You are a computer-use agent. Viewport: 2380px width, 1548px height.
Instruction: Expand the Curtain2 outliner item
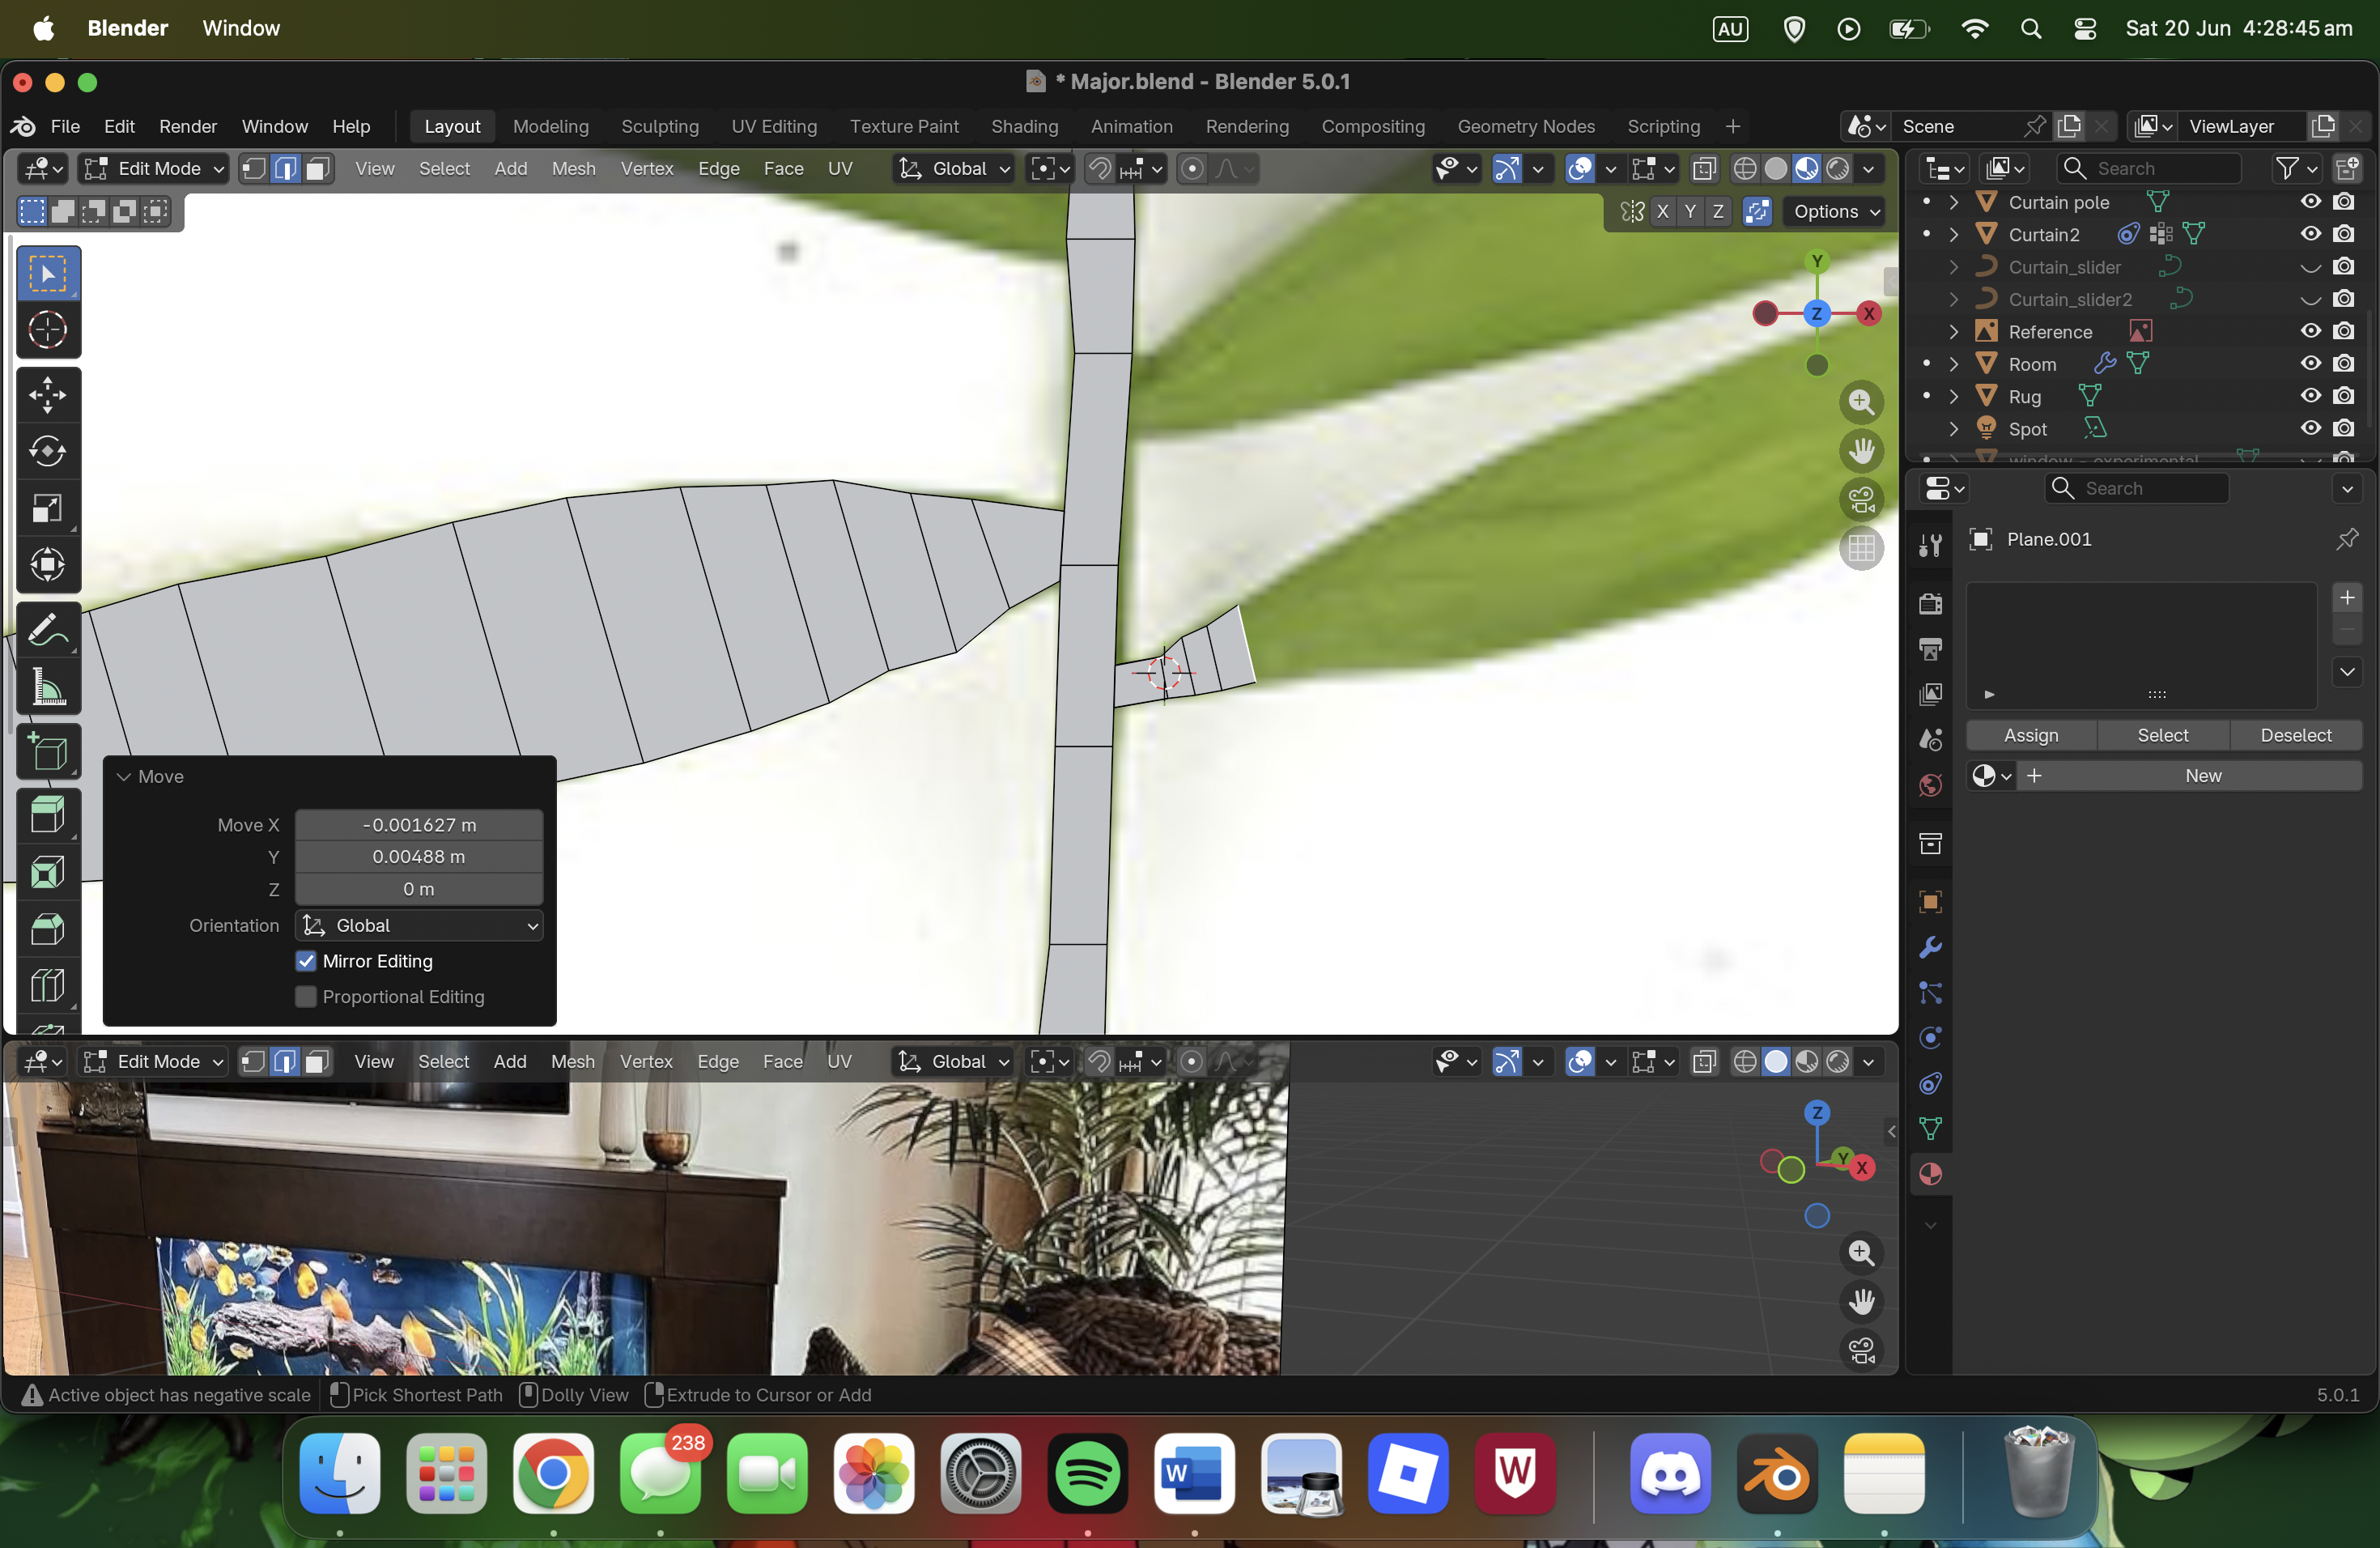[x=1953, y=234]
